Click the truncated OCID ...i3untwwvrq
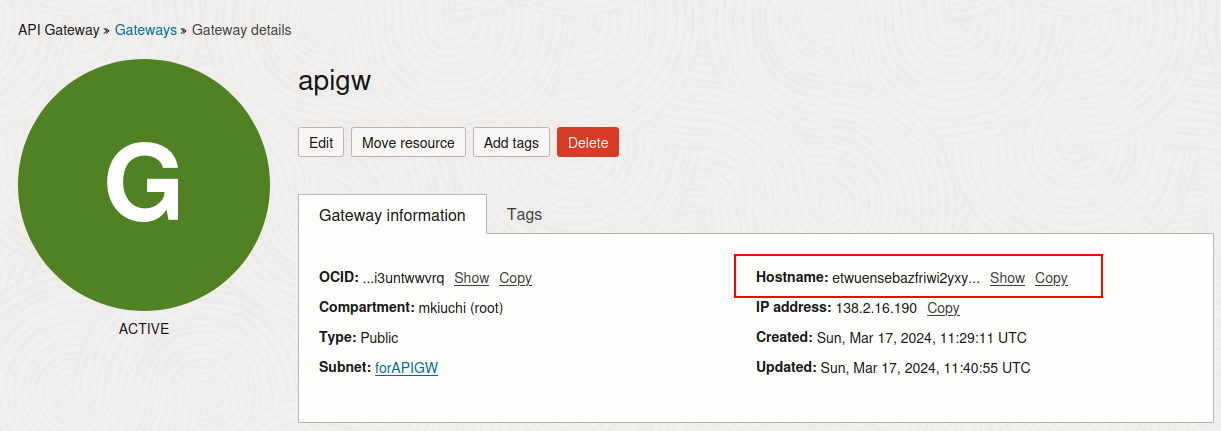The height and width of the screenshot is (431, 1221). click(403, 278)
